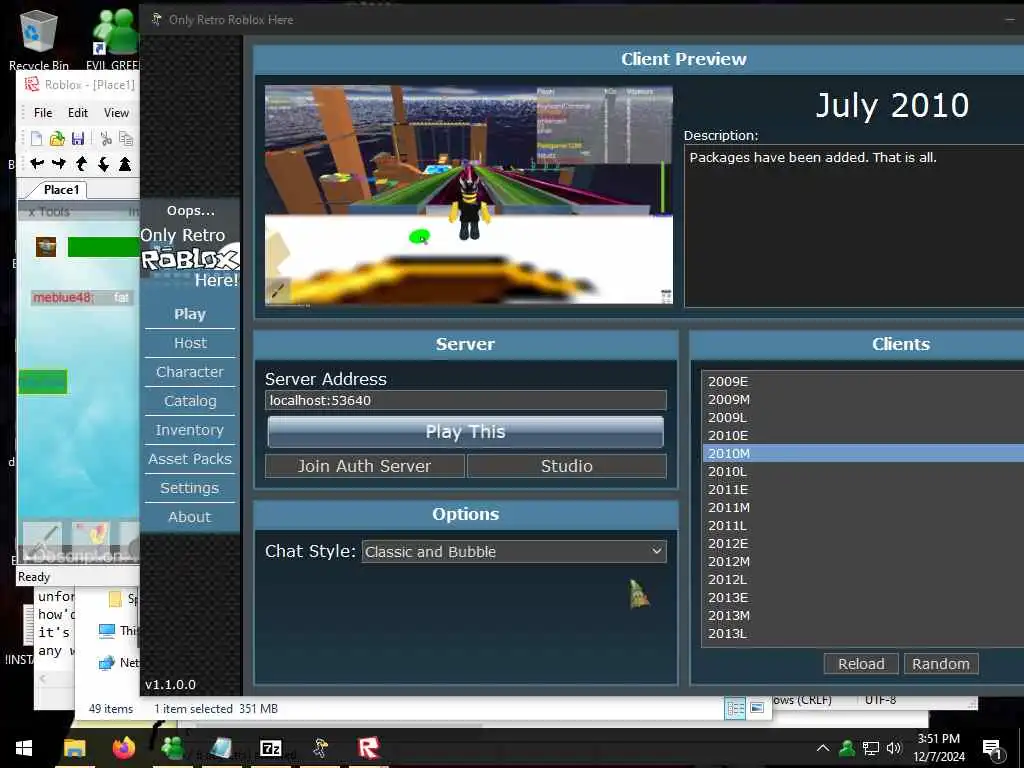Select the Place1 tab in Roblox
Viewport: 1024px width, 768px height.
tap(61, 189)
